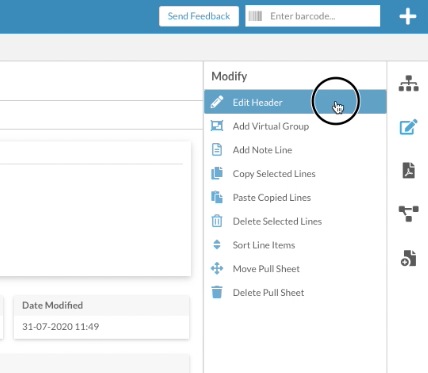Viewport: 428px width, 373px height.
Task: Click the solid trash icon beside Delete Pull Sheet
Action: click(217, 292)
